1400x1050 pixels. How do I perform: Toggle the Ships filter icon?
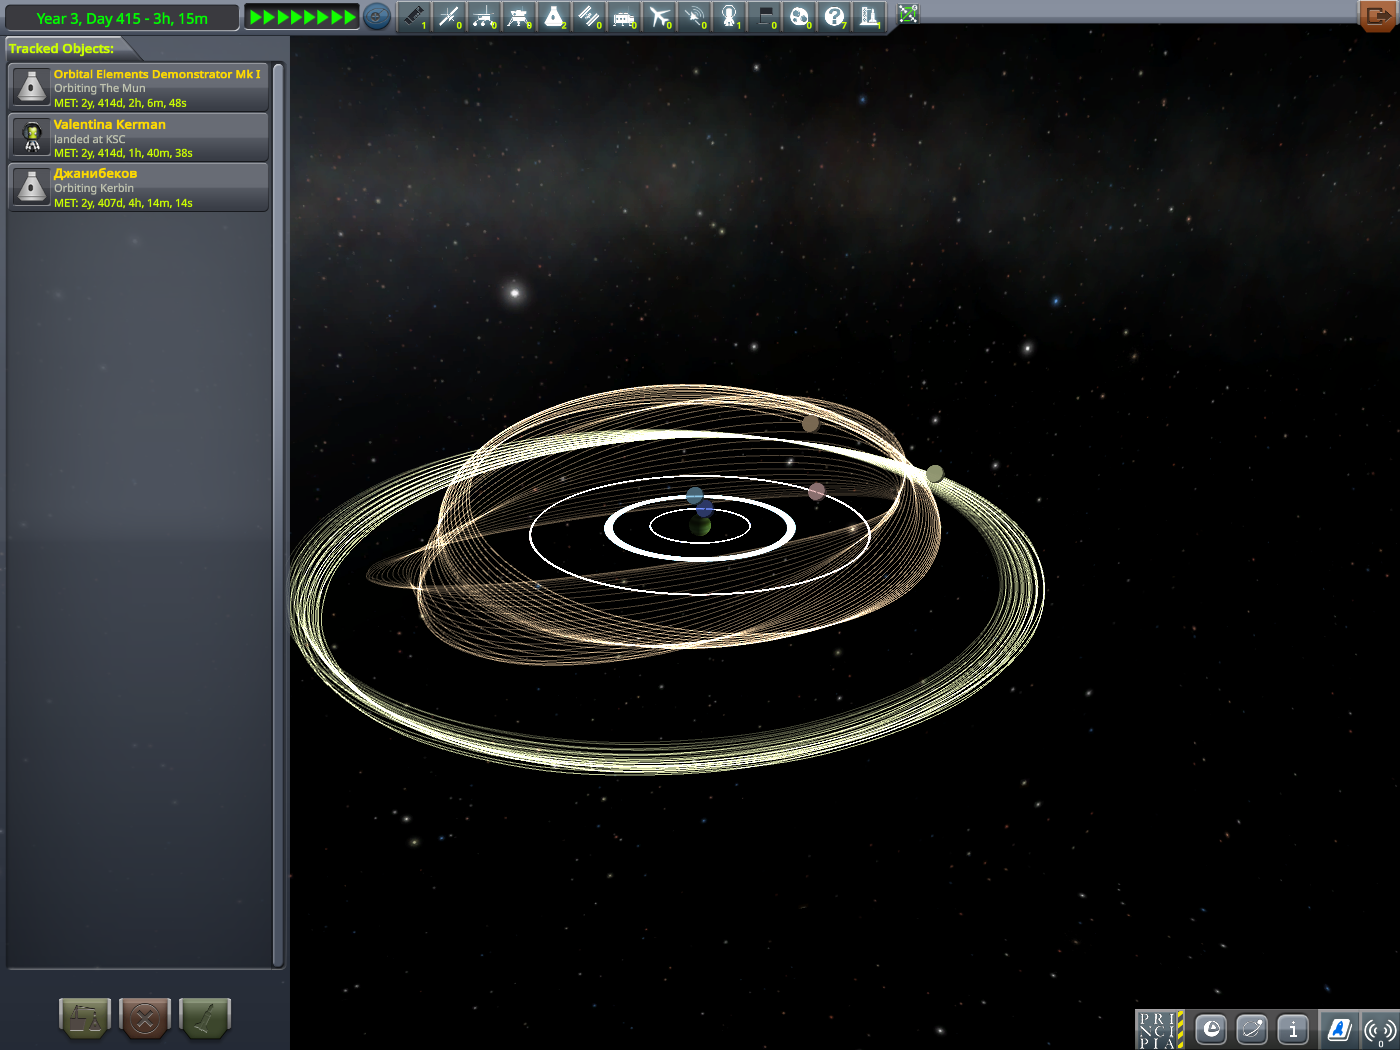coord(554,16)
